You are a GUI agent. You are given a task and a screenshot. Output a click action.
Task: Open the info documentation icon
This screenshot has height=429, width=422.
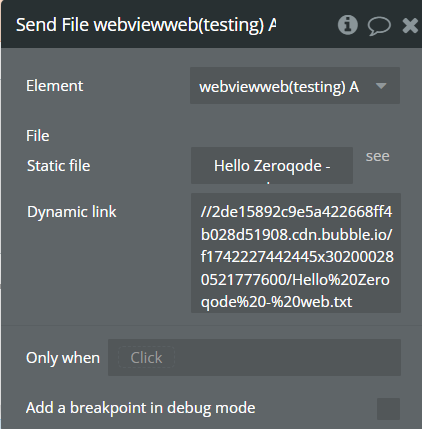click(x=348, y=25)
